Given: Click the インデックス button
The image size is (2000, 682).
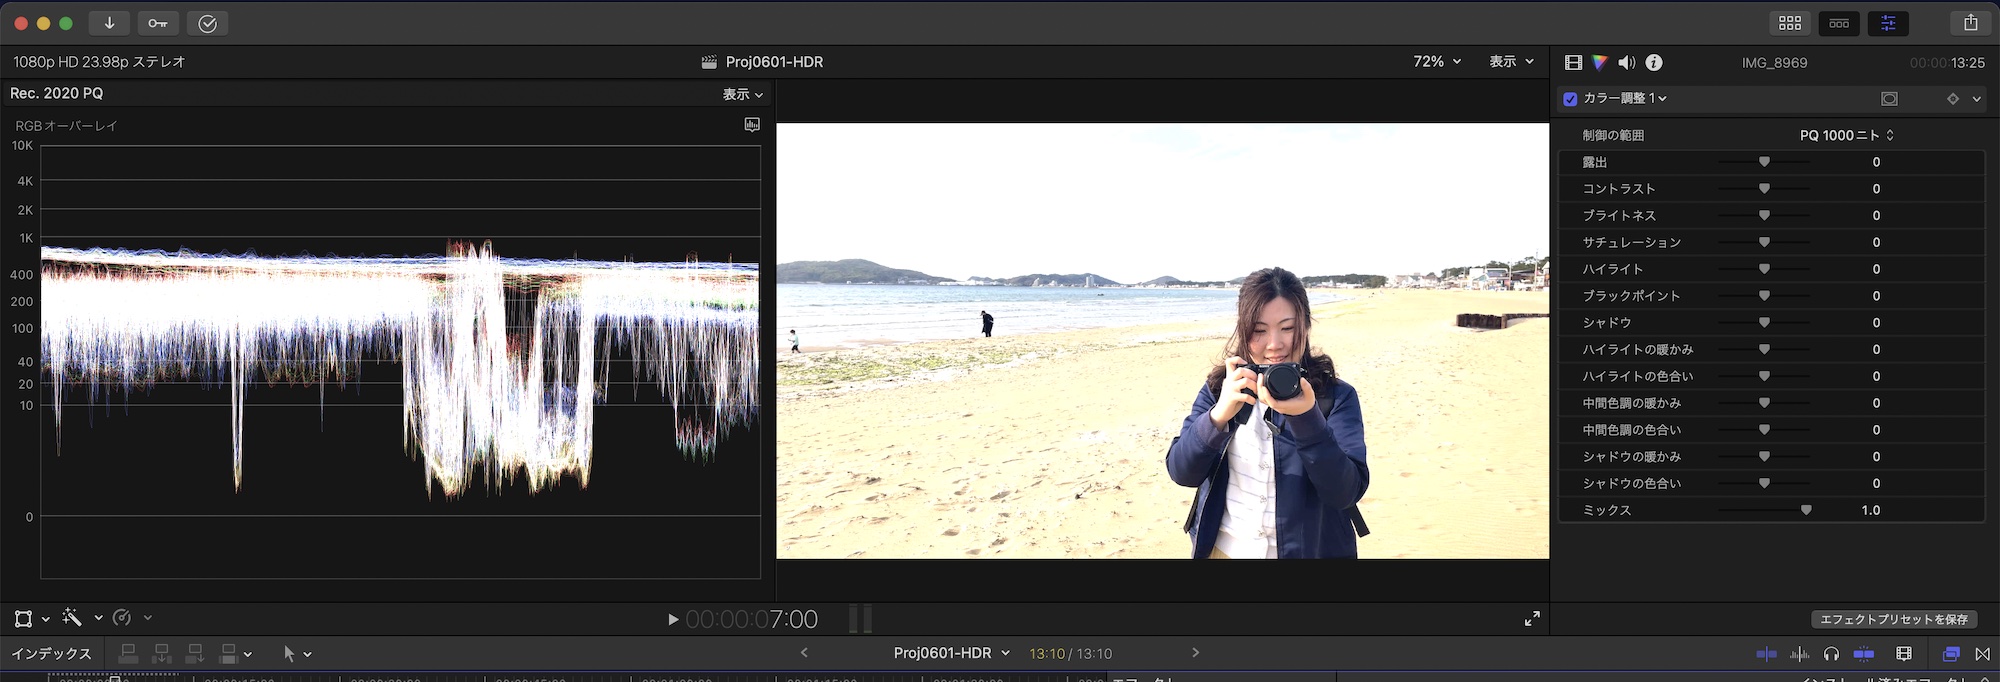Looking at the screenshot, I should pyautogui.click(x=51, y=654).
